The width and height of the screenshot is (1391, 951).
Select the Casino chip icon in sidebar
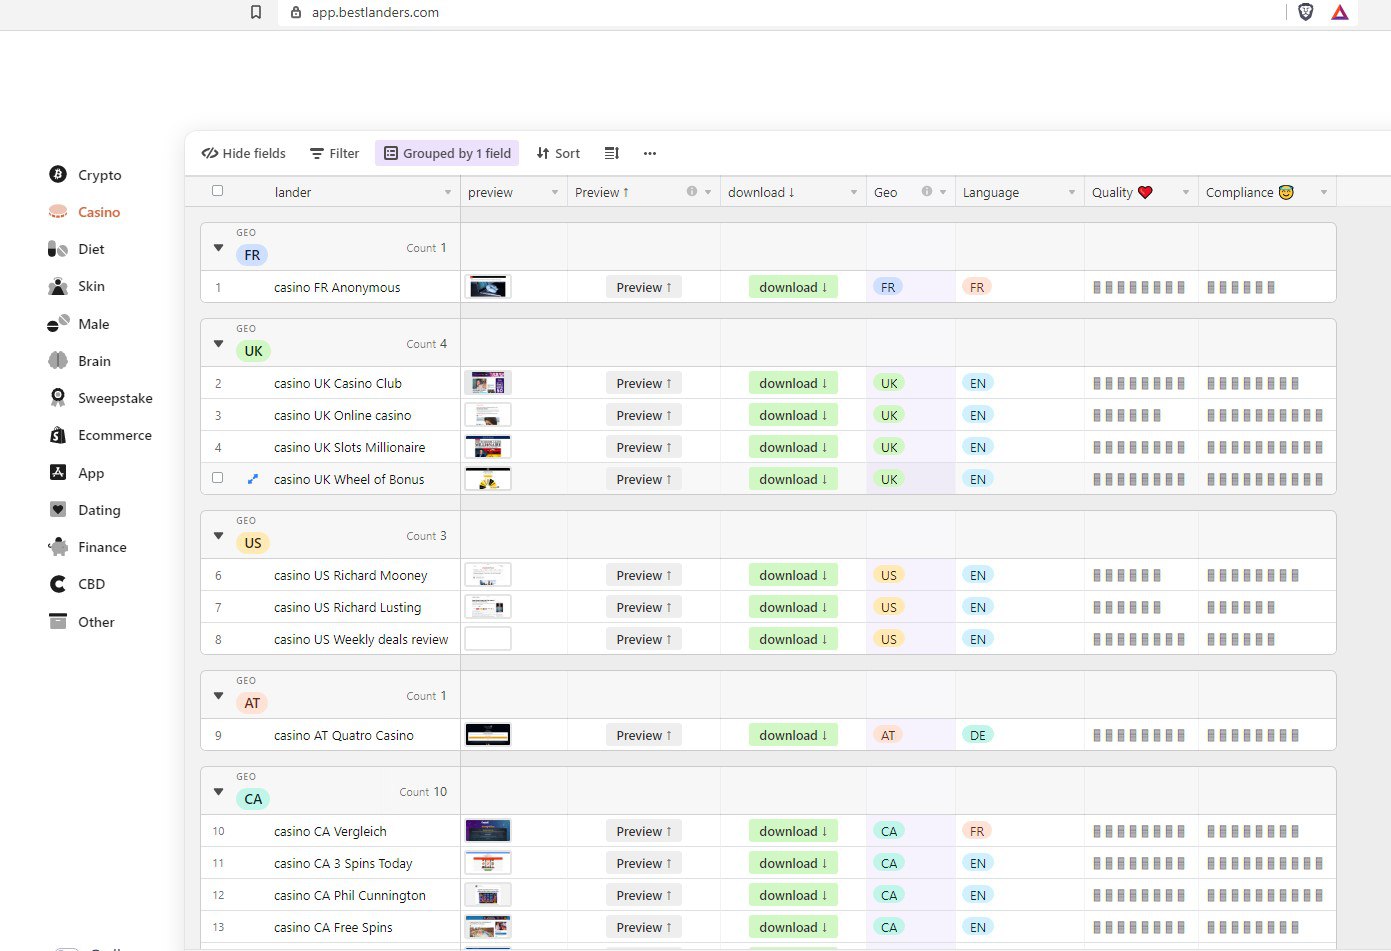pos(58,212)
